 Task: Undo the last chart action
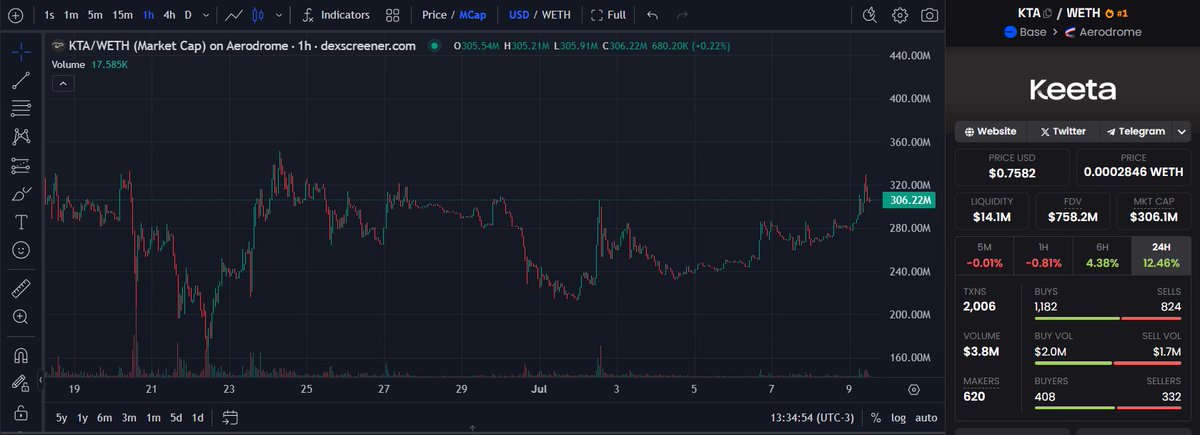[x=653, y=15]
